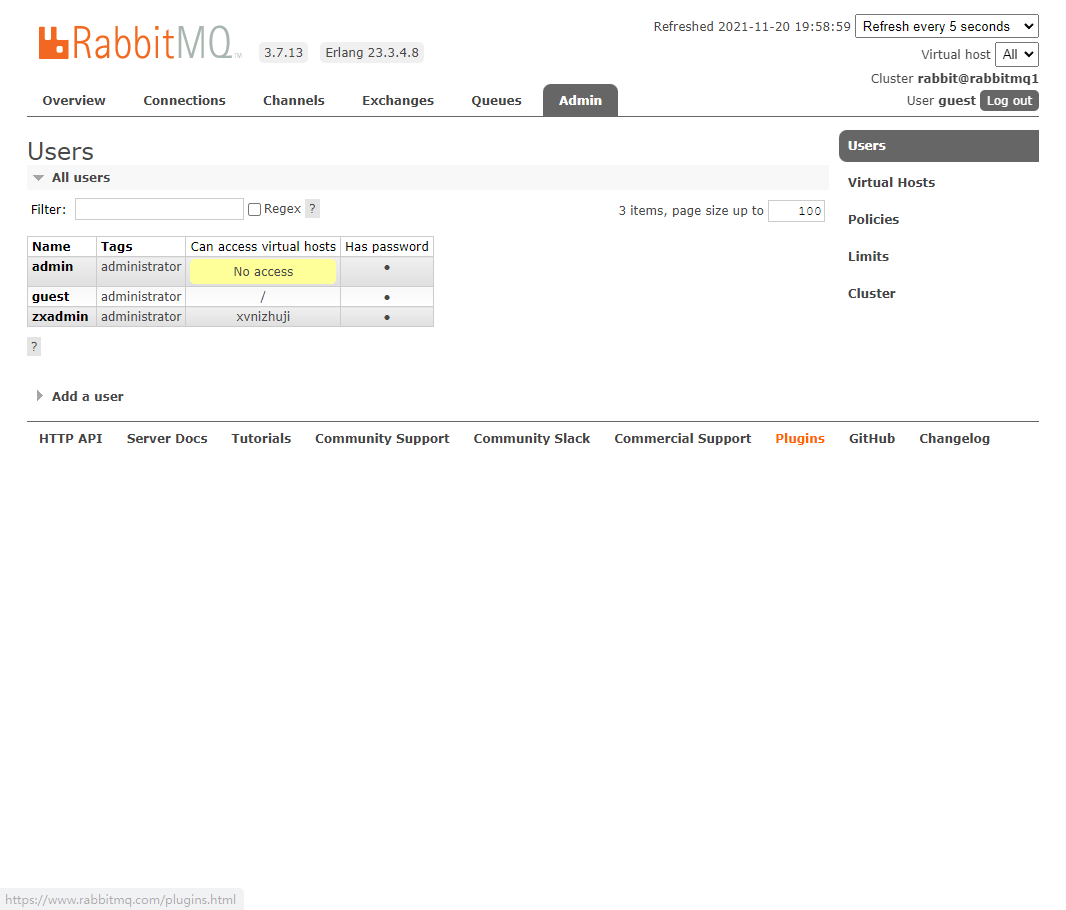Screen dimensions: 1066x910
Task: Open the Queues tab
Action: click(x=496, y=101)
